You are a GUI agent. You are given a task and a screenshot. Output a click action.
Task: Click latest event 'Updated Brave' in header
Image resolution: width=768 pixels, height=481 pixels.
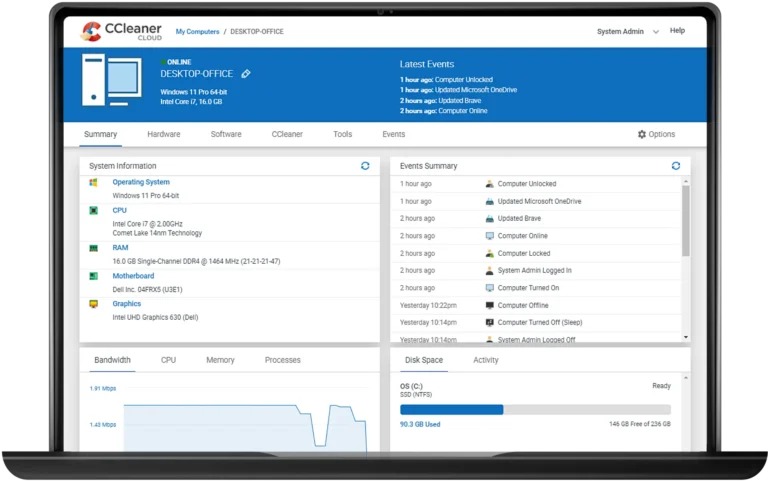459,101
